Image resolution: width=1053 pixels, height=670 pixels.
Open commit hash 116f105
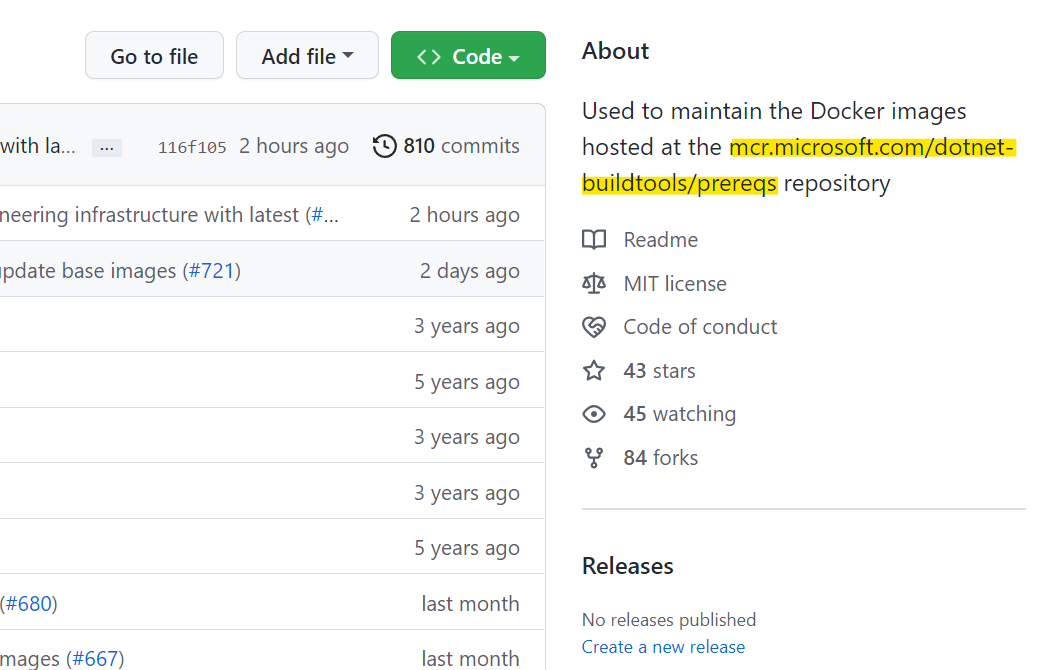pos(192,147)
